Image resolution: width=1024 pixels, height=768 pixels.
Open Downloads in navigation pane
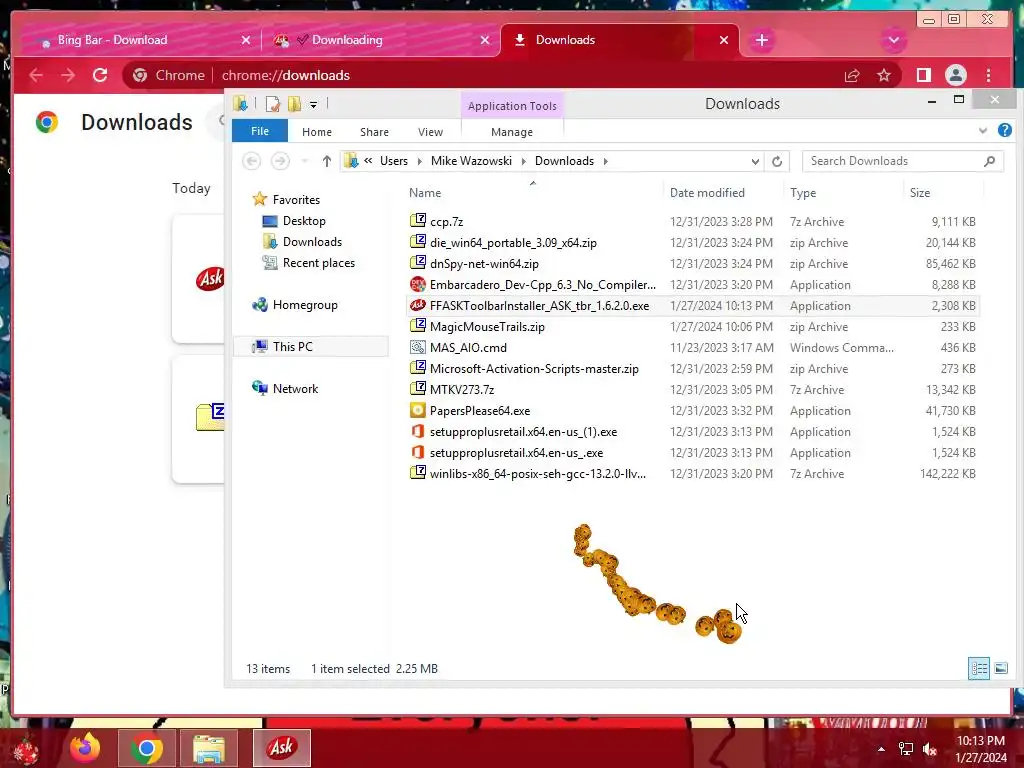312,242
